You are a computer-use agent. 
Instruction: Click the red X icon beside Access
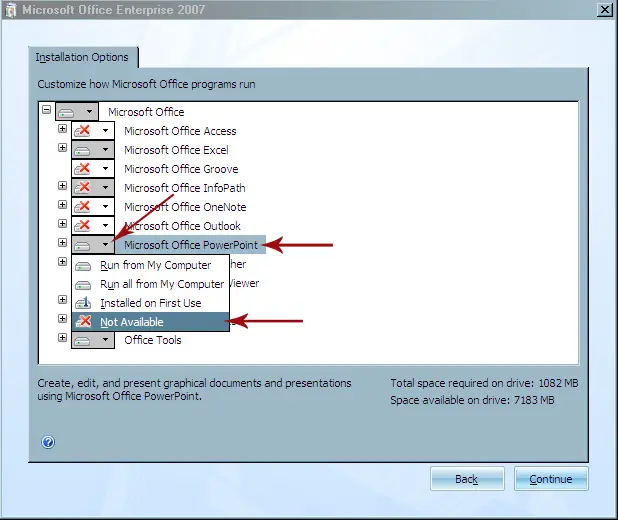pyautogui.click(x=82, y=130)
